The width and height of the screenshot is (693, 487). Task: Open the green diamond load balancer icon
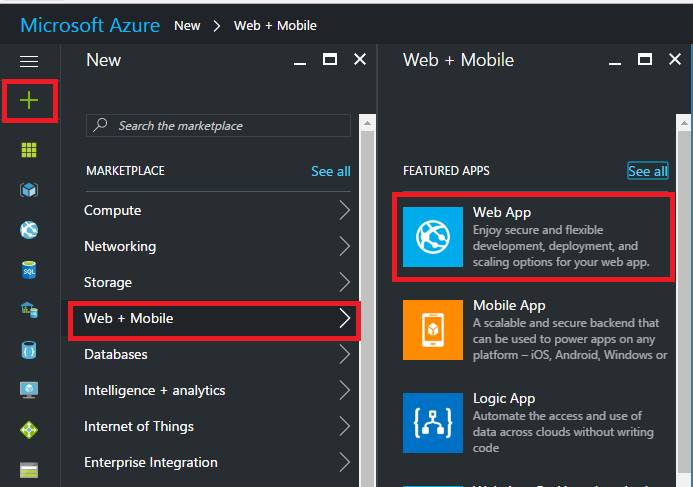pos(29,430)
